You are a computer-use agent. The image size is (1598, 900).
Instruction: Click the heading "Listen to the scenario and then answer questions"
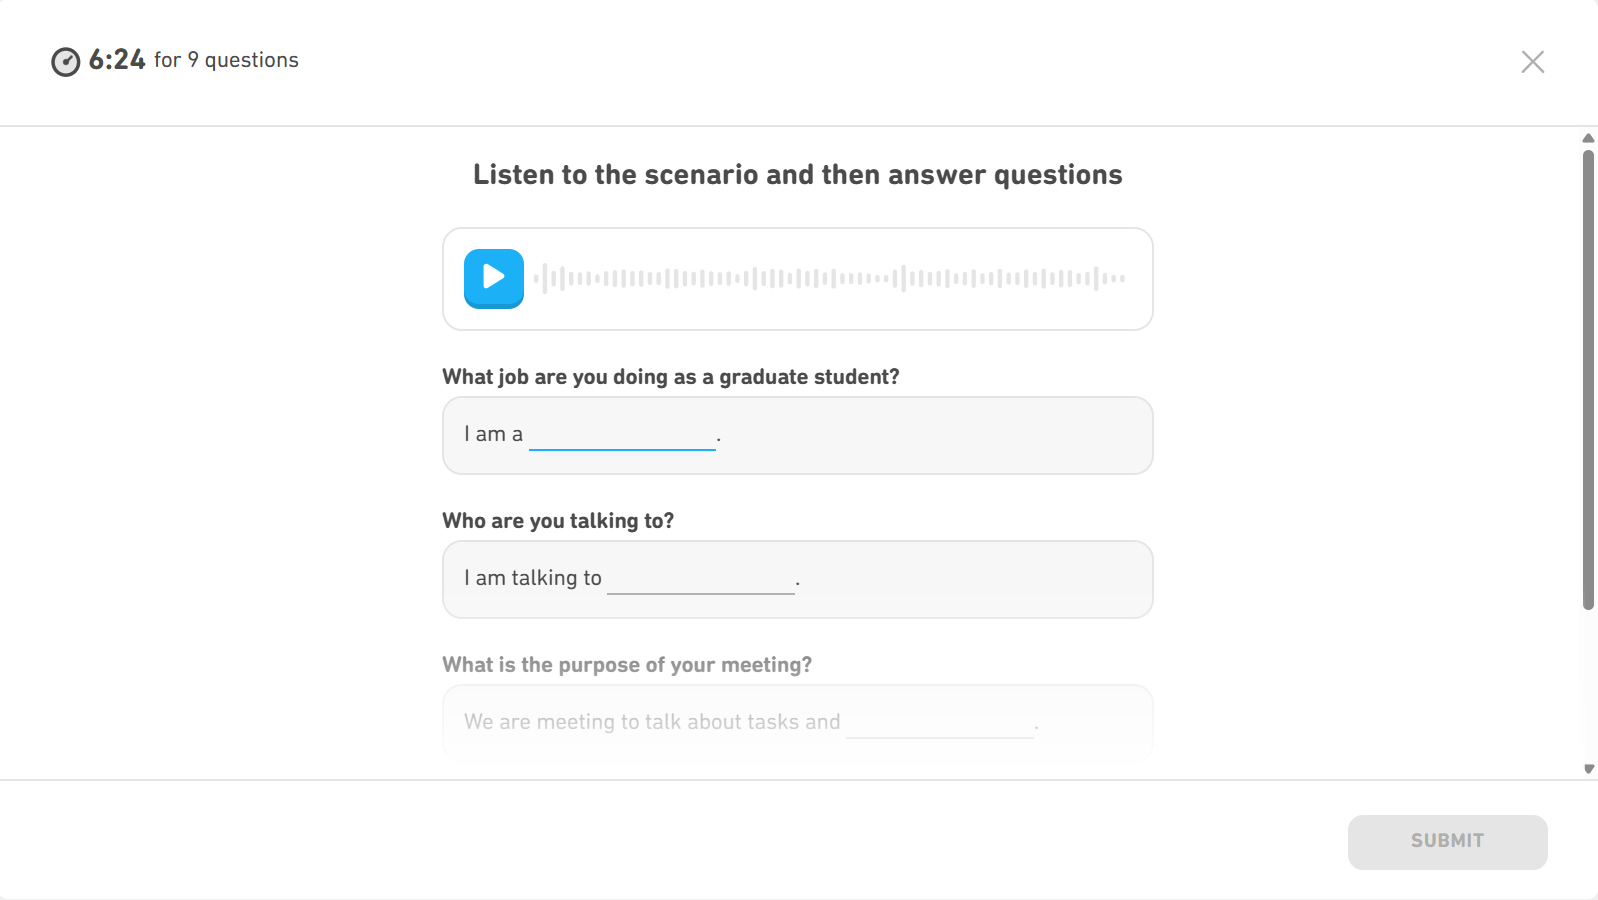797,174
